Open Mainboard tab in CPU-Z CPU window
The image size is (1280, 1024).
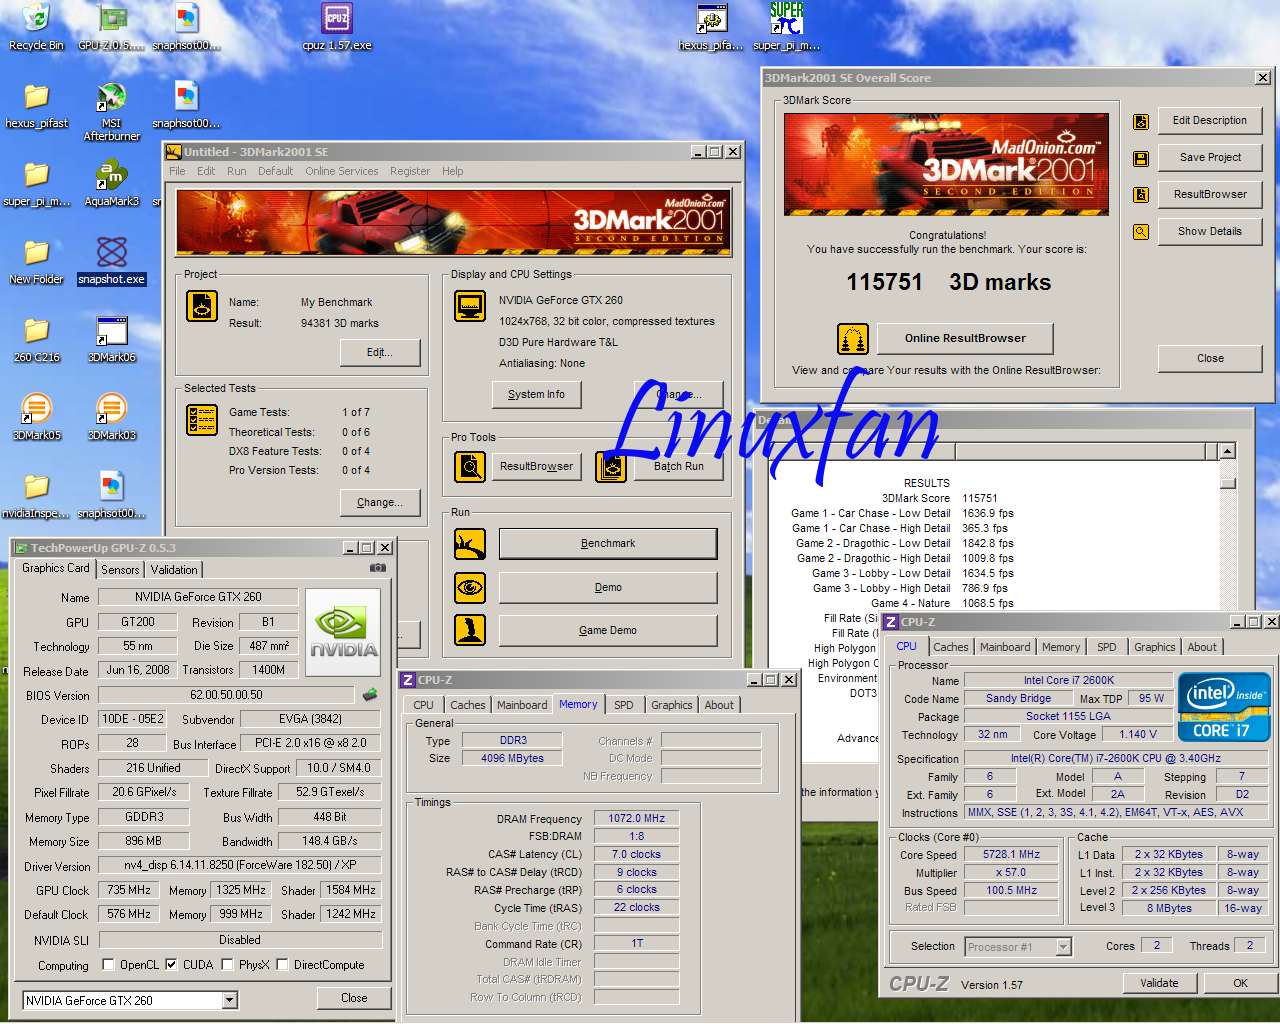(1005, 647)
